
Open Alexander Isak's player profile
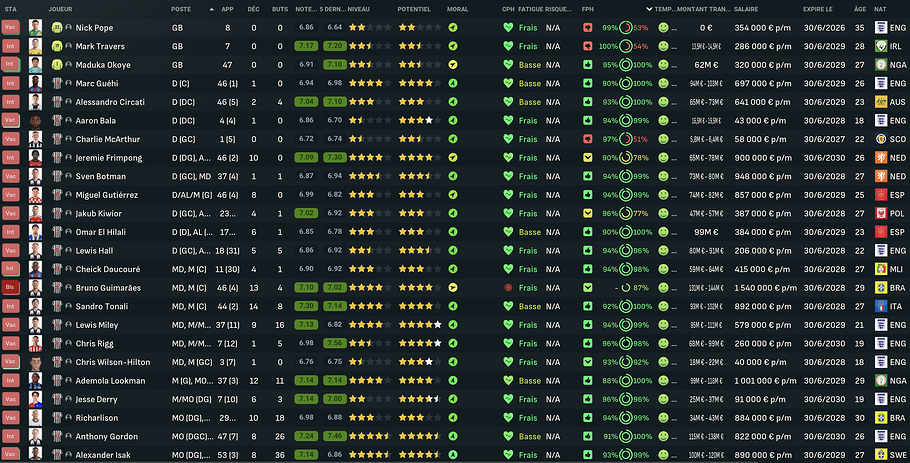[x=104, y=455]
